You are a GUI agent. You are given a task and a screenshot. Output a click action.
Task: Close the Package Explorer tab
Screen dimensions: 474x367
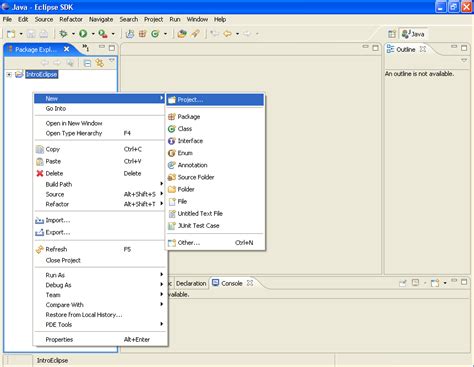pos(67,49)
